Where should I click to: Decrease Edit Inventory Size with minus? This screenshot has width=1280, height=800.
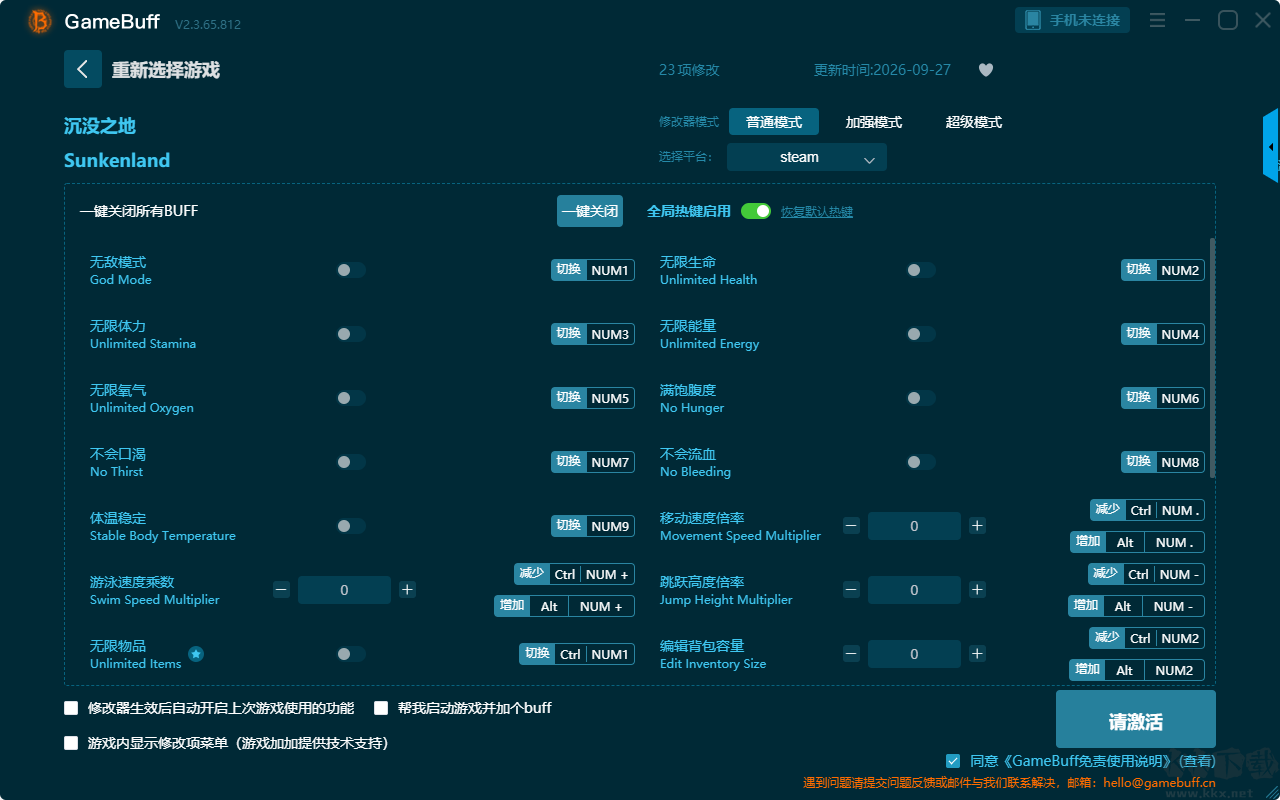coord(851,654)
